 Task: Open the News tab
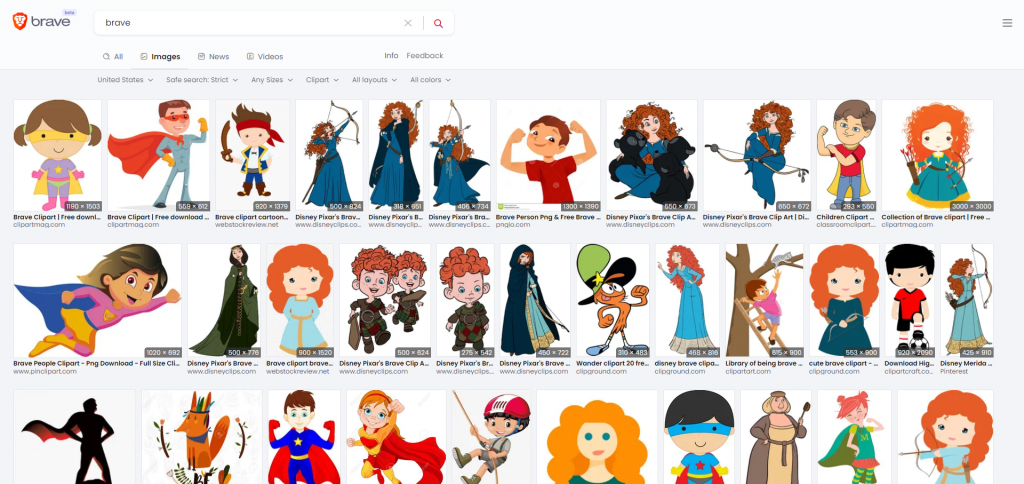coord(213,57)
